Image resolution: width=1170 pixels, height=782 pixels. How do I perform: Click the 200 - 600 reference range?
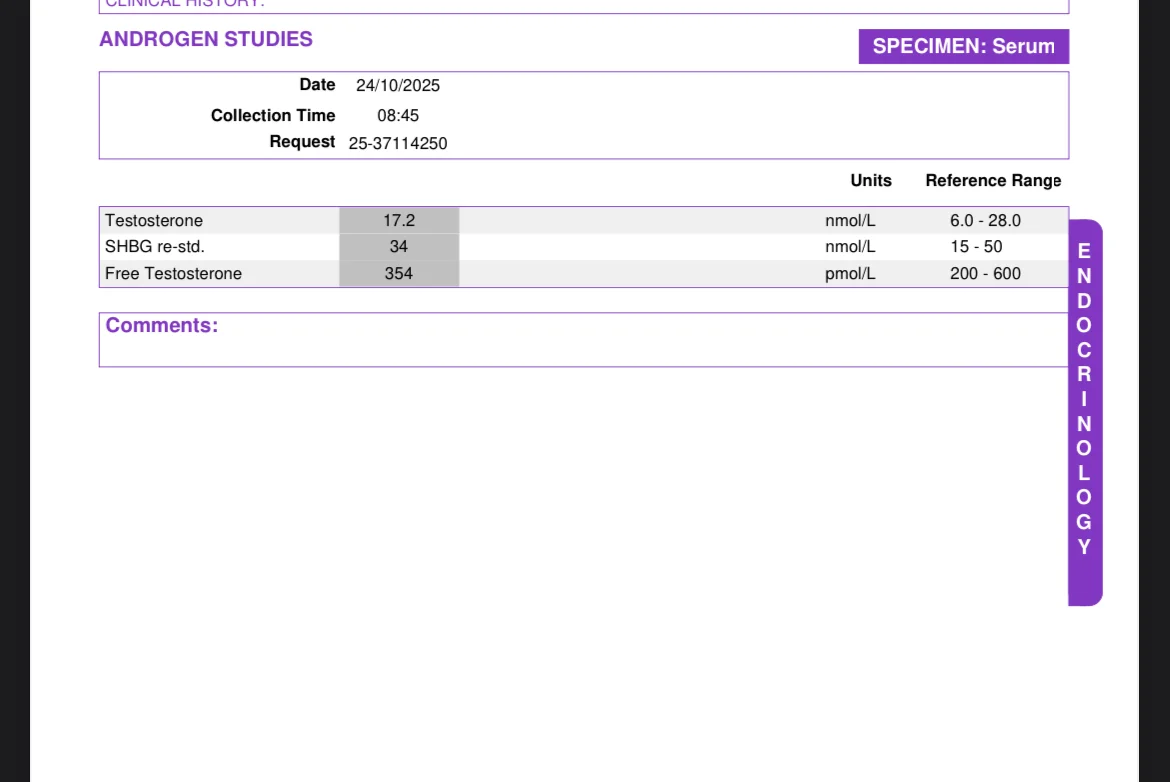click(985, 274)
